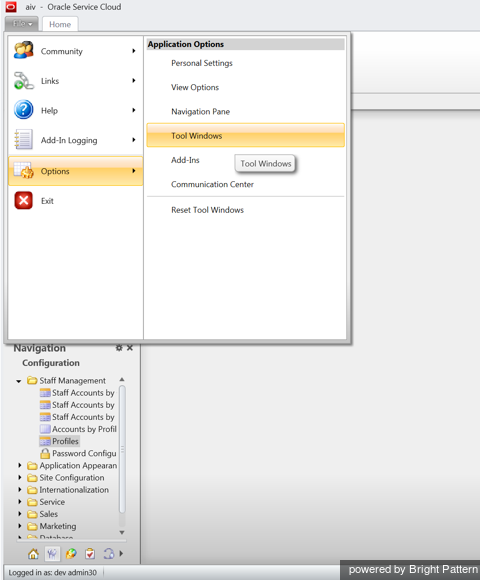Viewport: 480px width, 580px height.
Task: Open the File dropdown button
Action: [x=22, y=24]
